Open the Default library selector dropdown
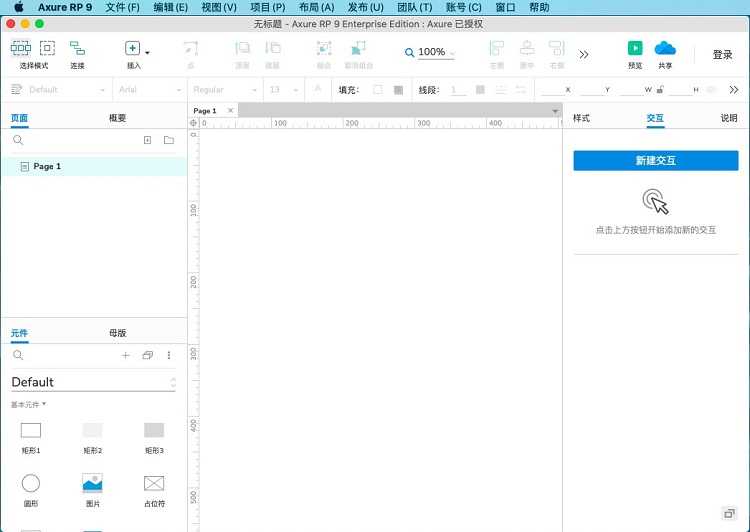This screenshot has width=750, height=532. coord(93,382)
